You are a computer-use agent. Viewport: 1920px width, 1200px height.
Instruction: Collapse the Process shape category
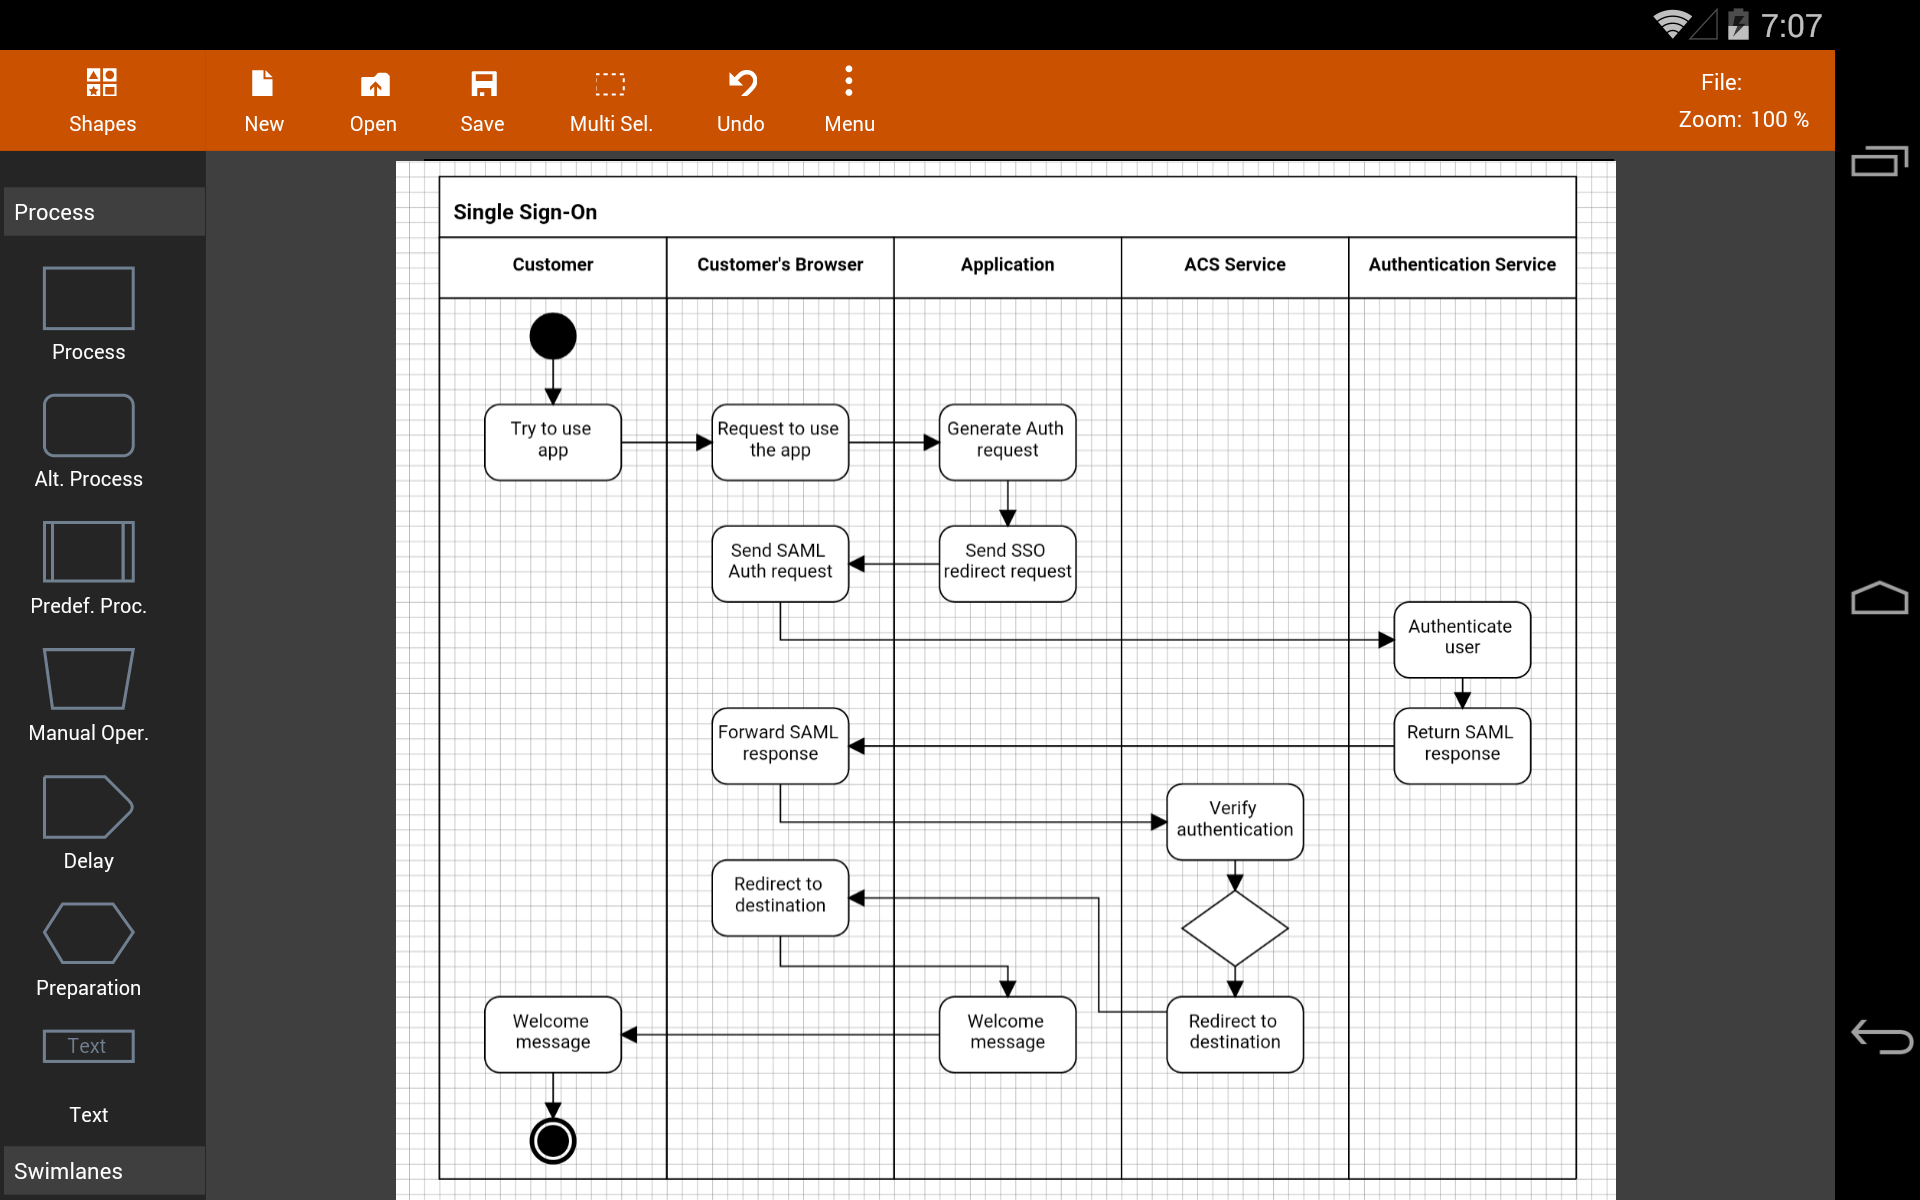[104, 212]
